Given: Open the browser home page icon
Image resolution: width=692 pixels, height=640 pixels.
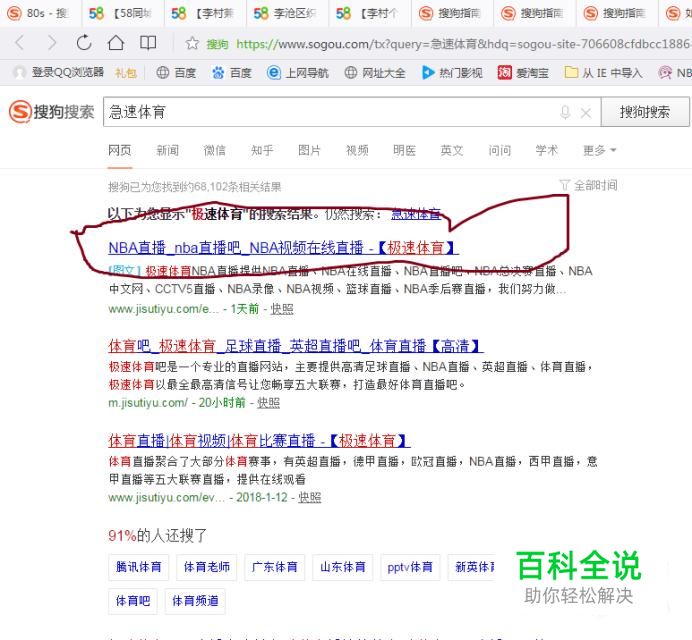Looking at the screenshot, I should 116,43.
